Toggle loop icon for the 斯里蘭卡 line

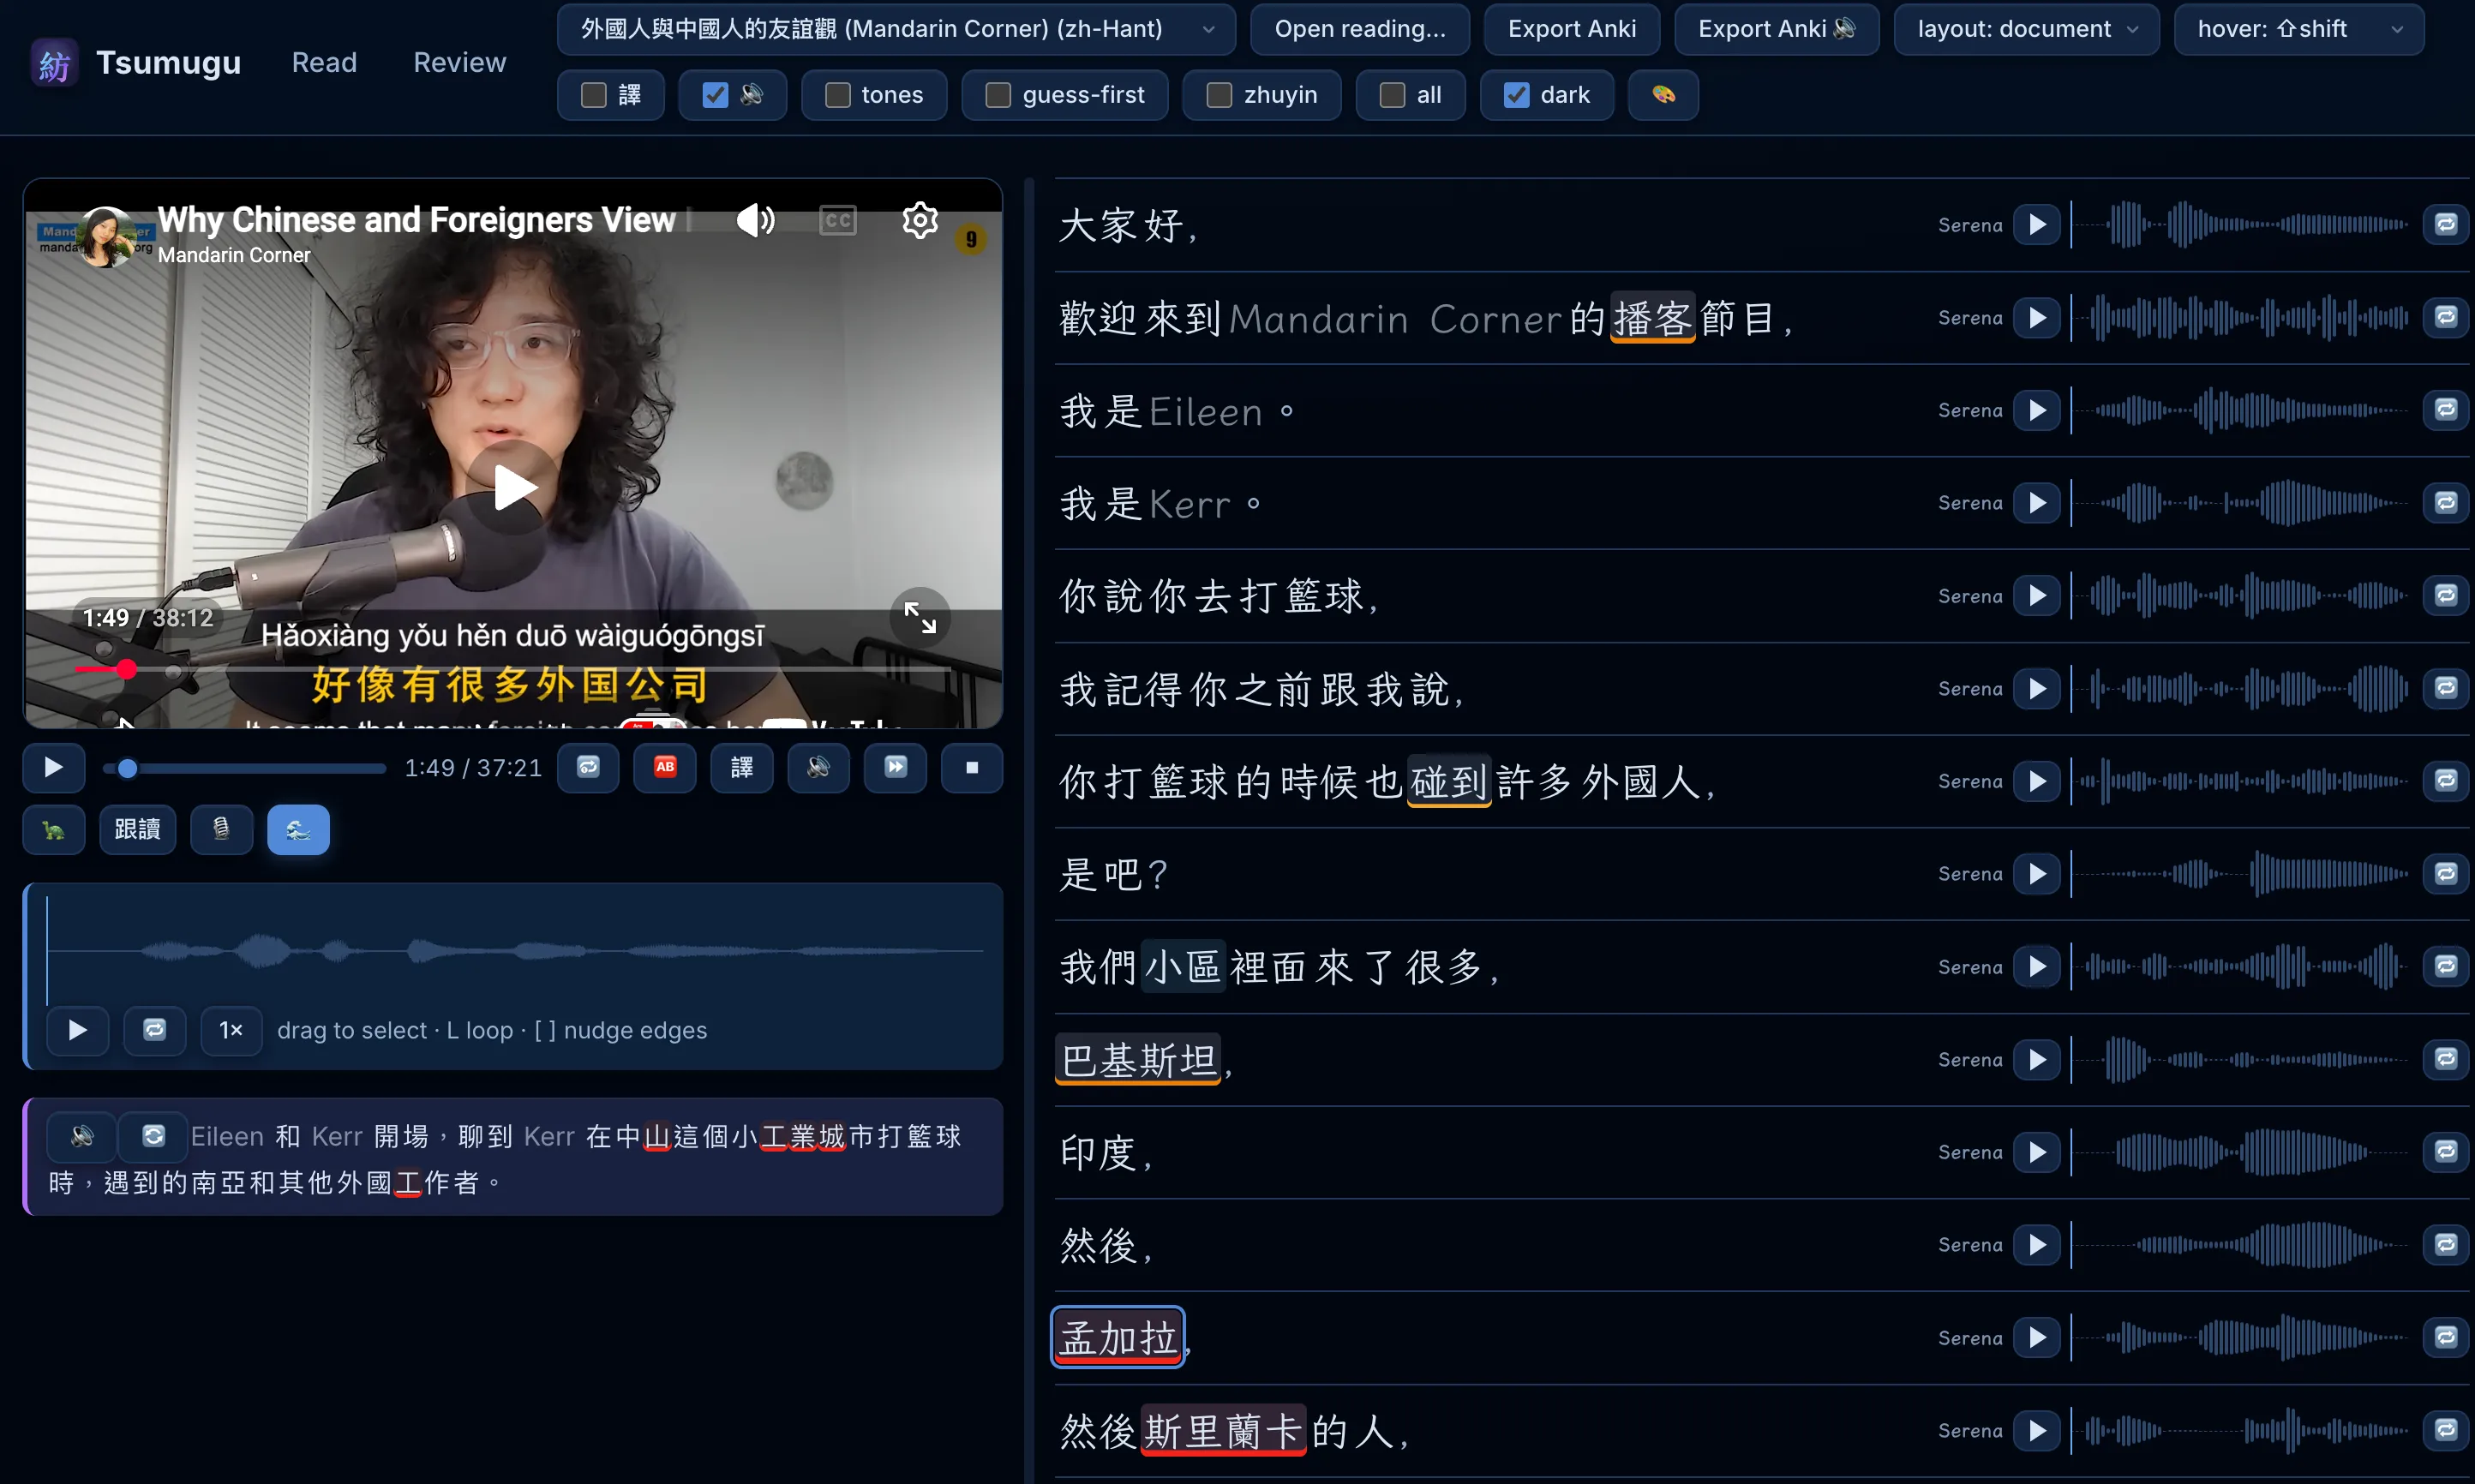click(x=2446, y=1431)
